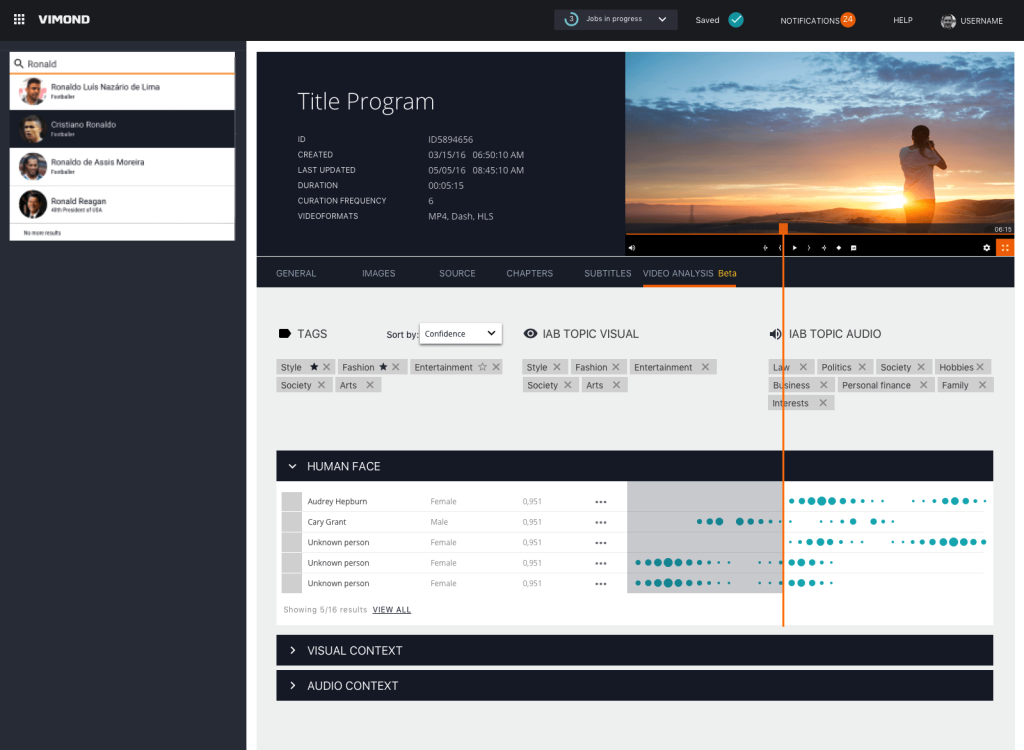The width and height of the screenshot is (1024, 750).
Task: Play the video
Action: (794, 248)
